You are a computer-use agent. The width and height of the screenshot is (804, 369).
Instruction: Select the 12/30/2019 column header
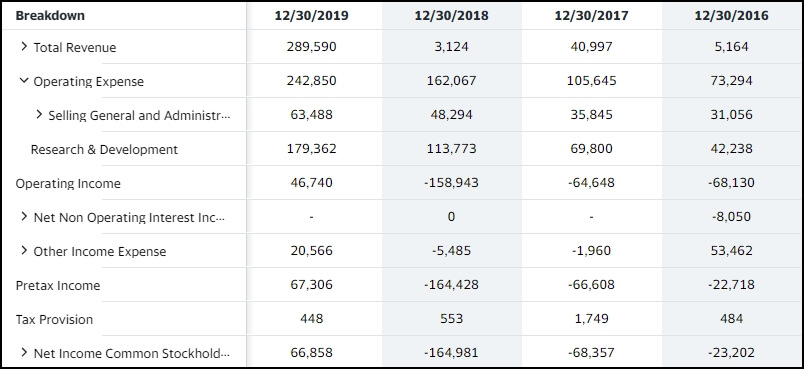(311, 16)
